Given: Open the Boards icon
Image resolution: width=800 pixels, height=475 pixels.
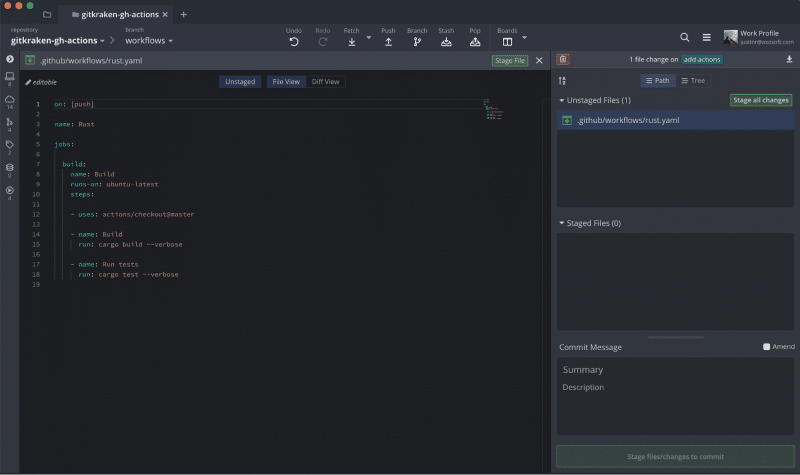Looking at the screenshot, I should (507, 42).
